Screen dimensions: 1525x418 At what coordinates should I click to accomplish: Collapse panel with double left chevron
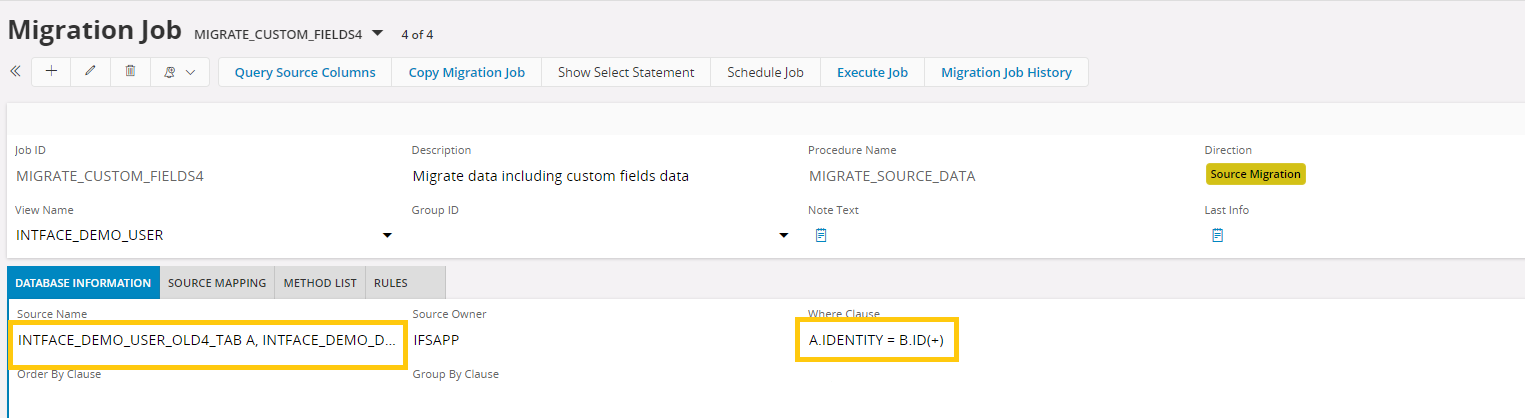click(15, 72)
